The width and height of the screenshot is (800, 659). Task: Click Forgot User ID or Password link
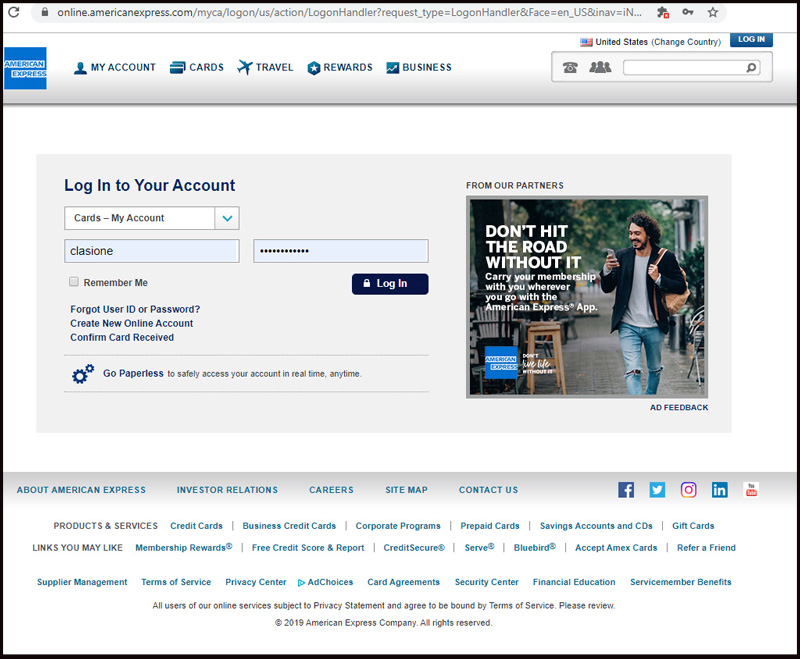[135, 309]
